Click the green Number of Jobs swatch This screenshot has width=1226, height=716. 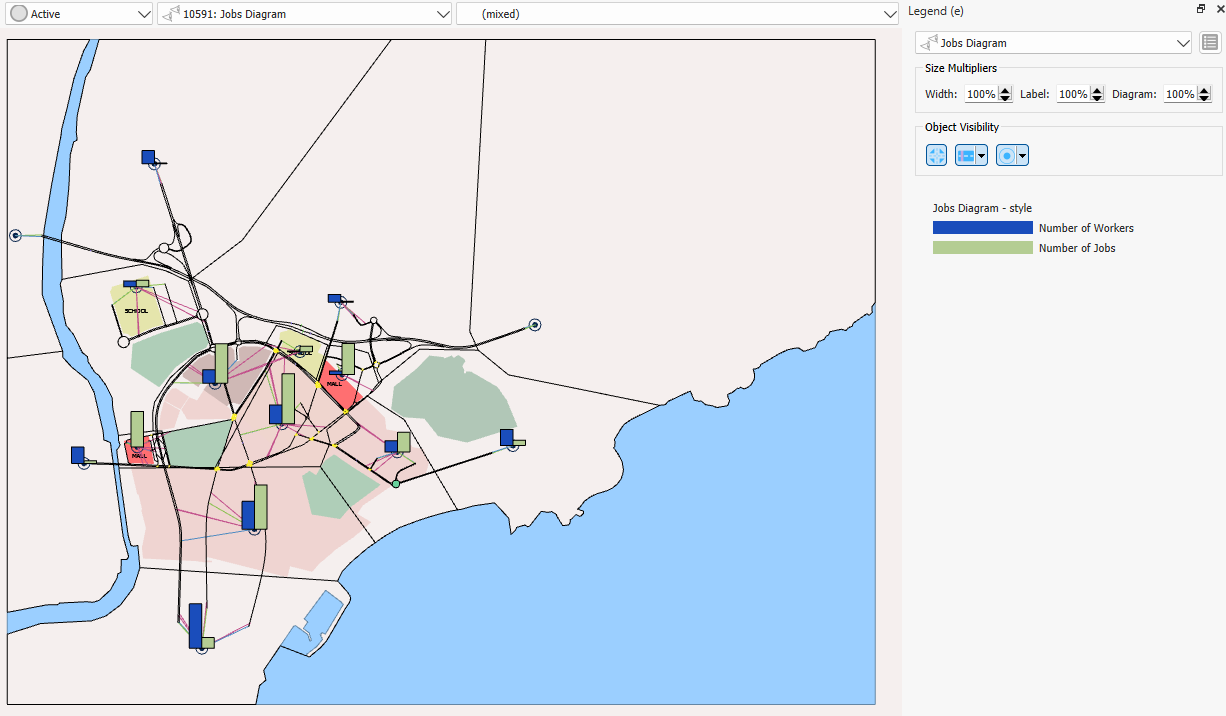point(982,248)
